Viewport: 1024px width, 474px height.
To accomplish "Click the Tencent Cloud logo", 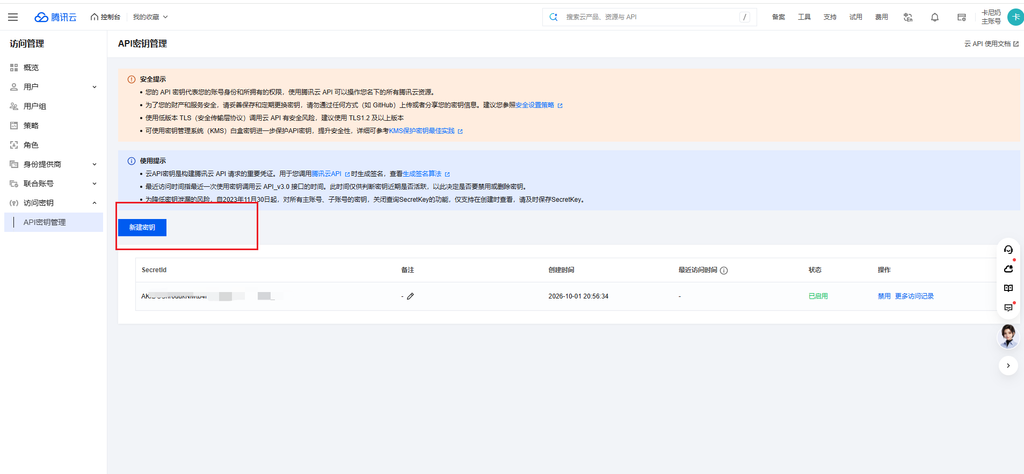I will coord(56,17).
